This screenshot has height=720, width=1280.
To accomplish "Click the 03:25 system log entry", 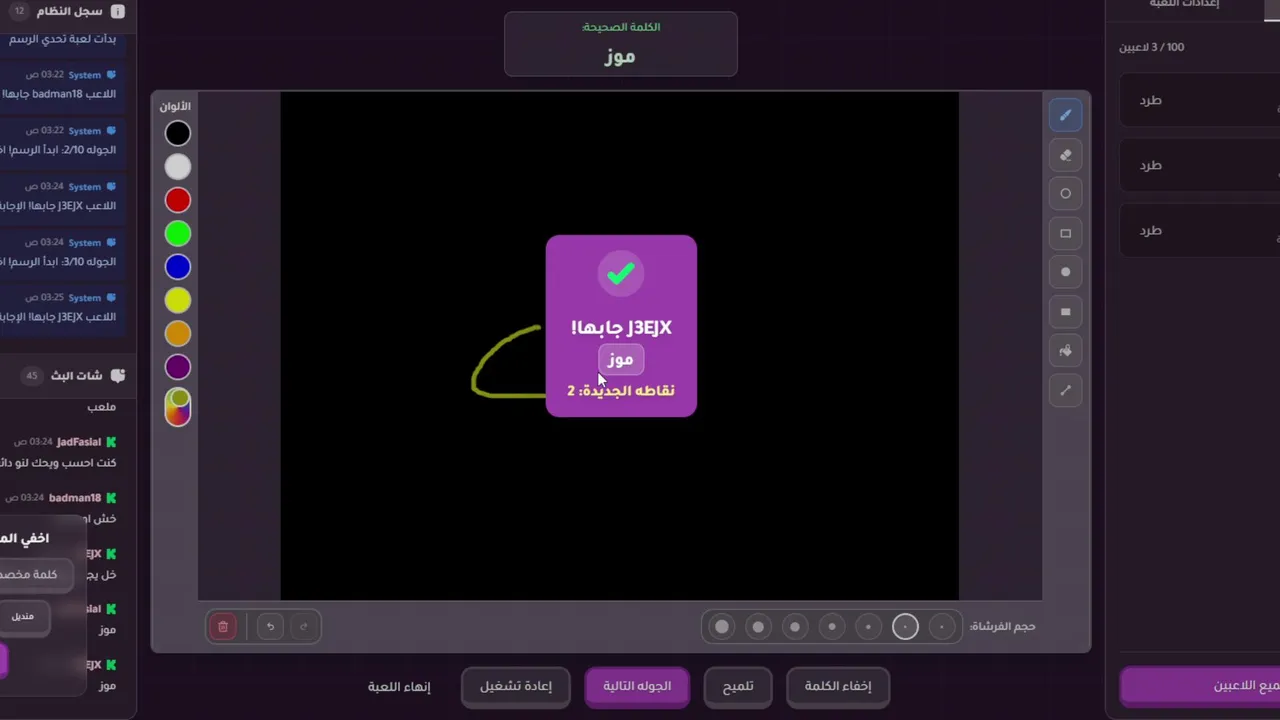I will 60,307.
